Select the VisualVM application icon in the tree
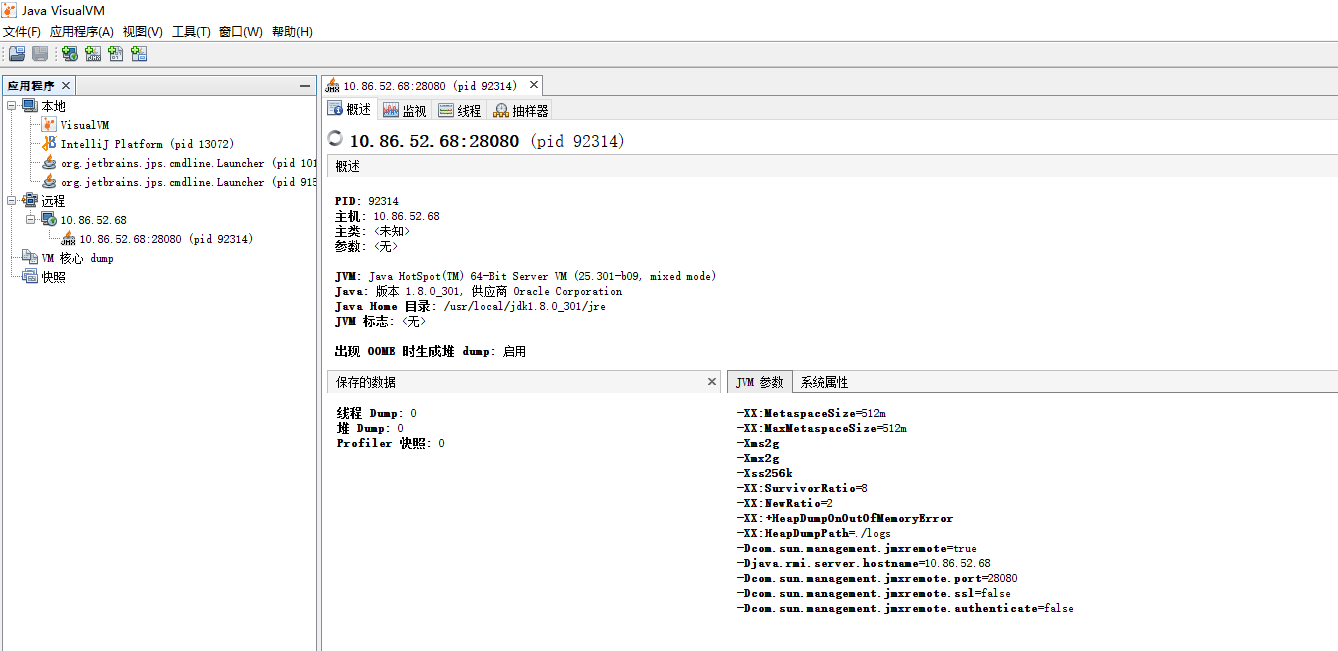 pos(49,125)
